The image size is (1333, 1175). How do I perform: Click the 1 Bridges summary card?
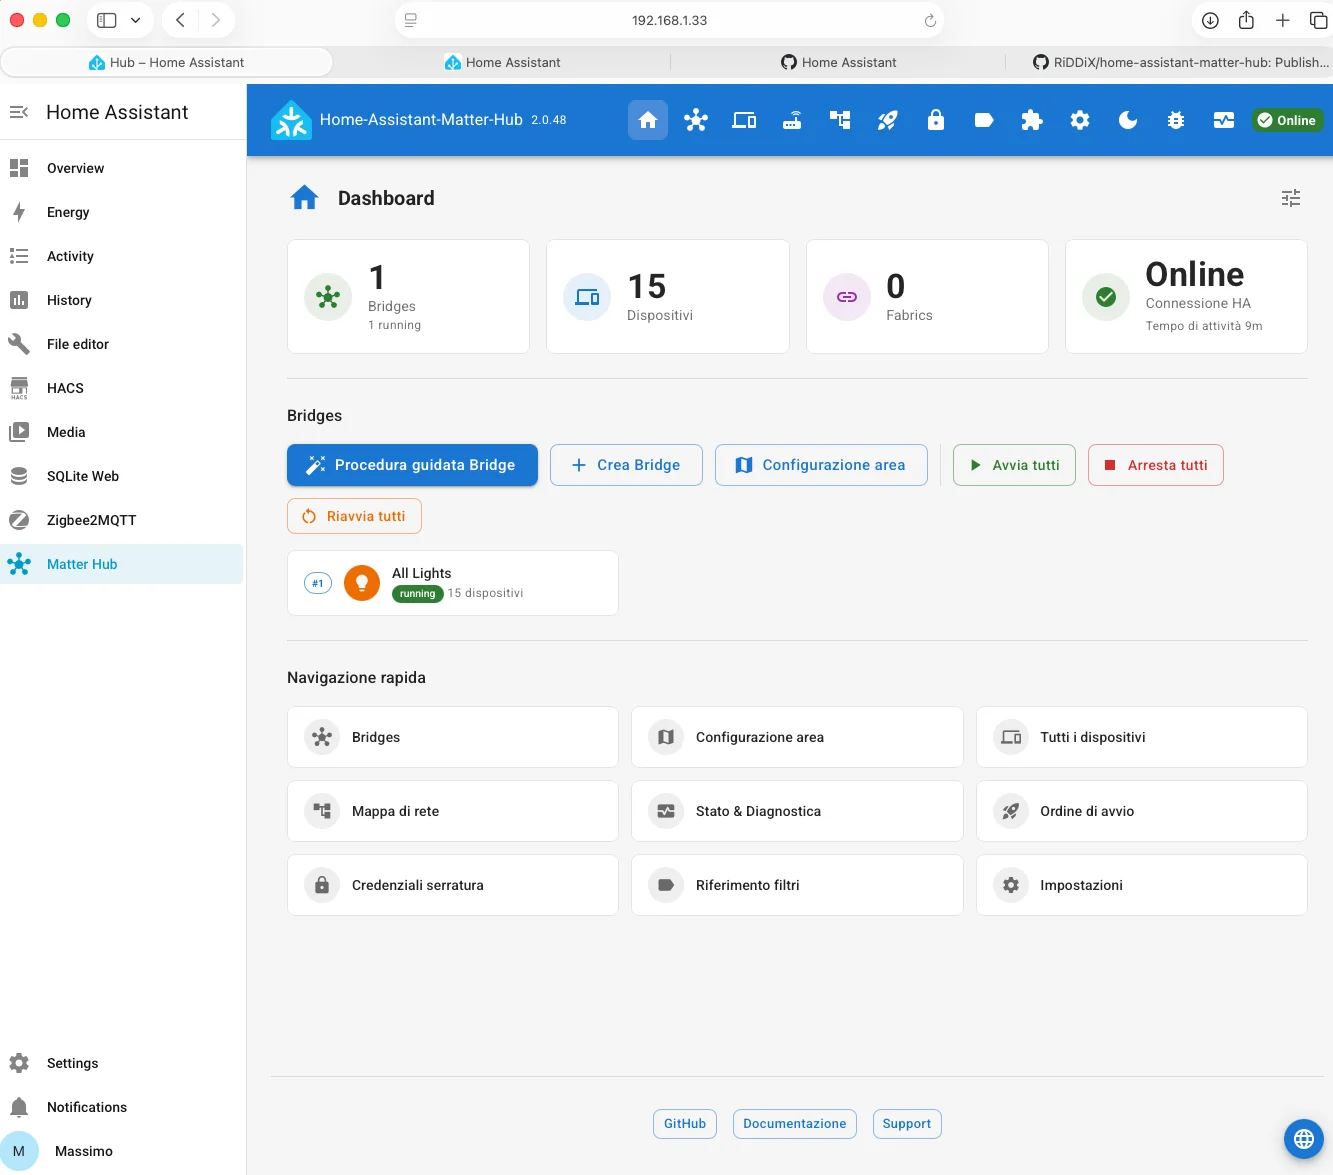(x=408, y=296)
